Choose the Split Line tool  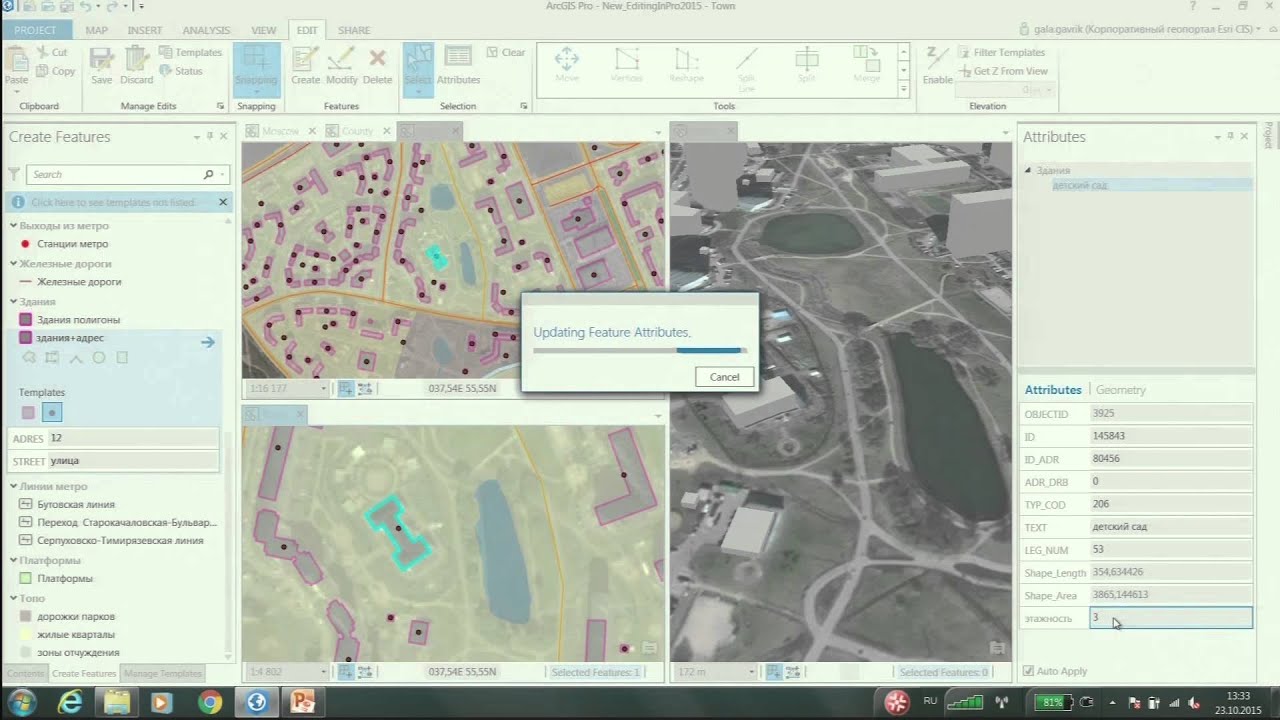(746, 68)
